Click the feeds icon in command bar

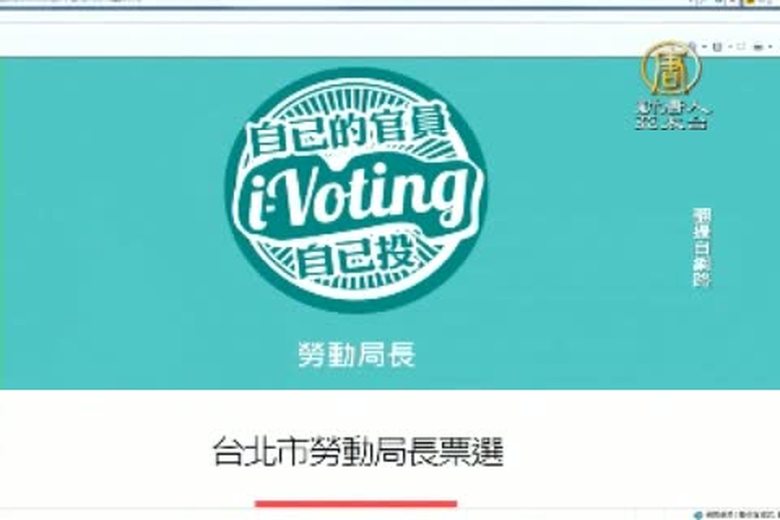(x=717, y=47)
